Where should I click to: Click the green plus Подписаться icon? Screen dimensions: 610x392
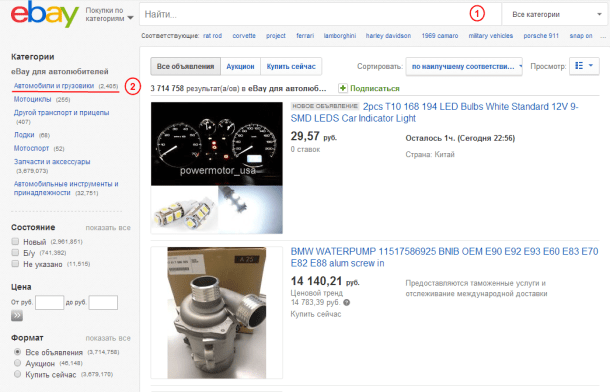(343, 88)
